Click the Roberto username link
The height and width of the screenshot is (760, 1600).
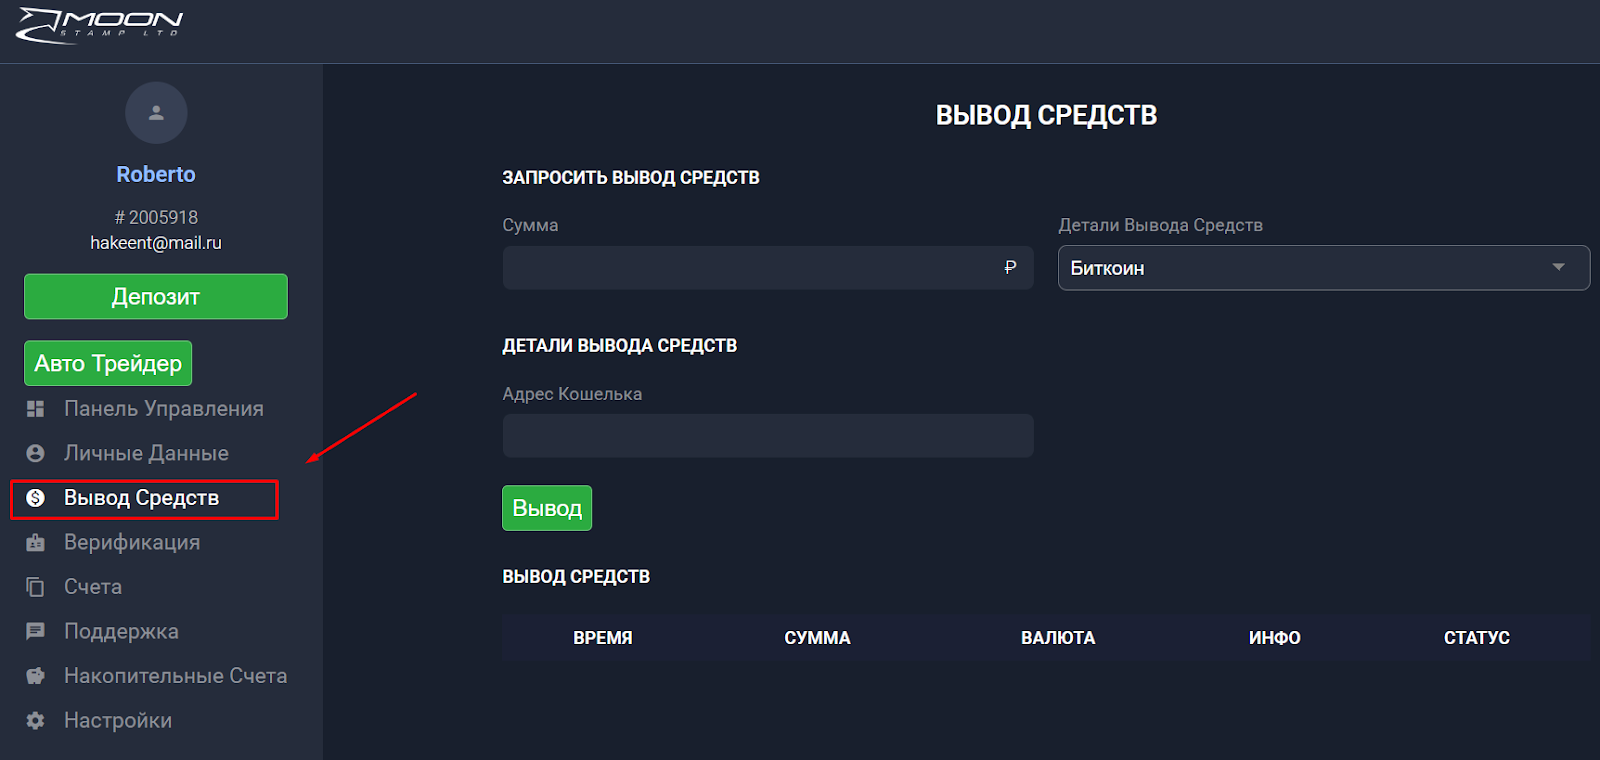[156, 174]
